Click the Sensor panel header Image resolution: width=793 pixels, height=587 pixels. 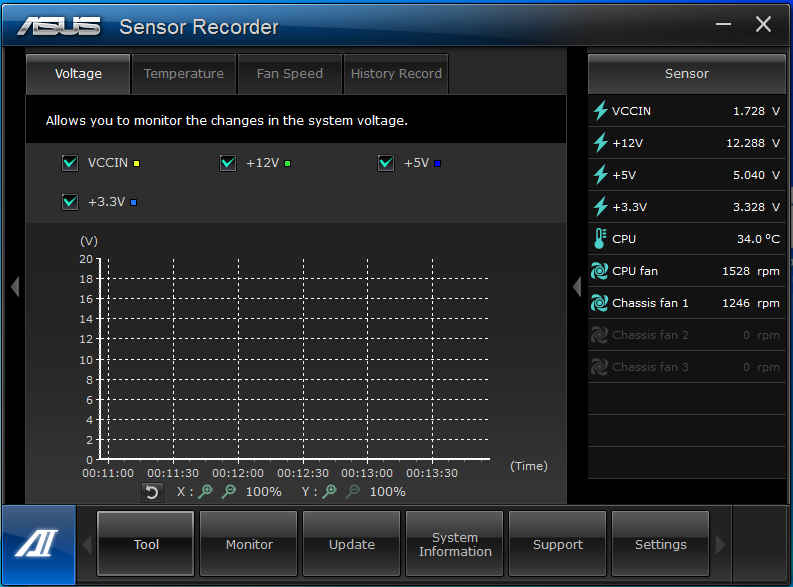tap(687, 74)
